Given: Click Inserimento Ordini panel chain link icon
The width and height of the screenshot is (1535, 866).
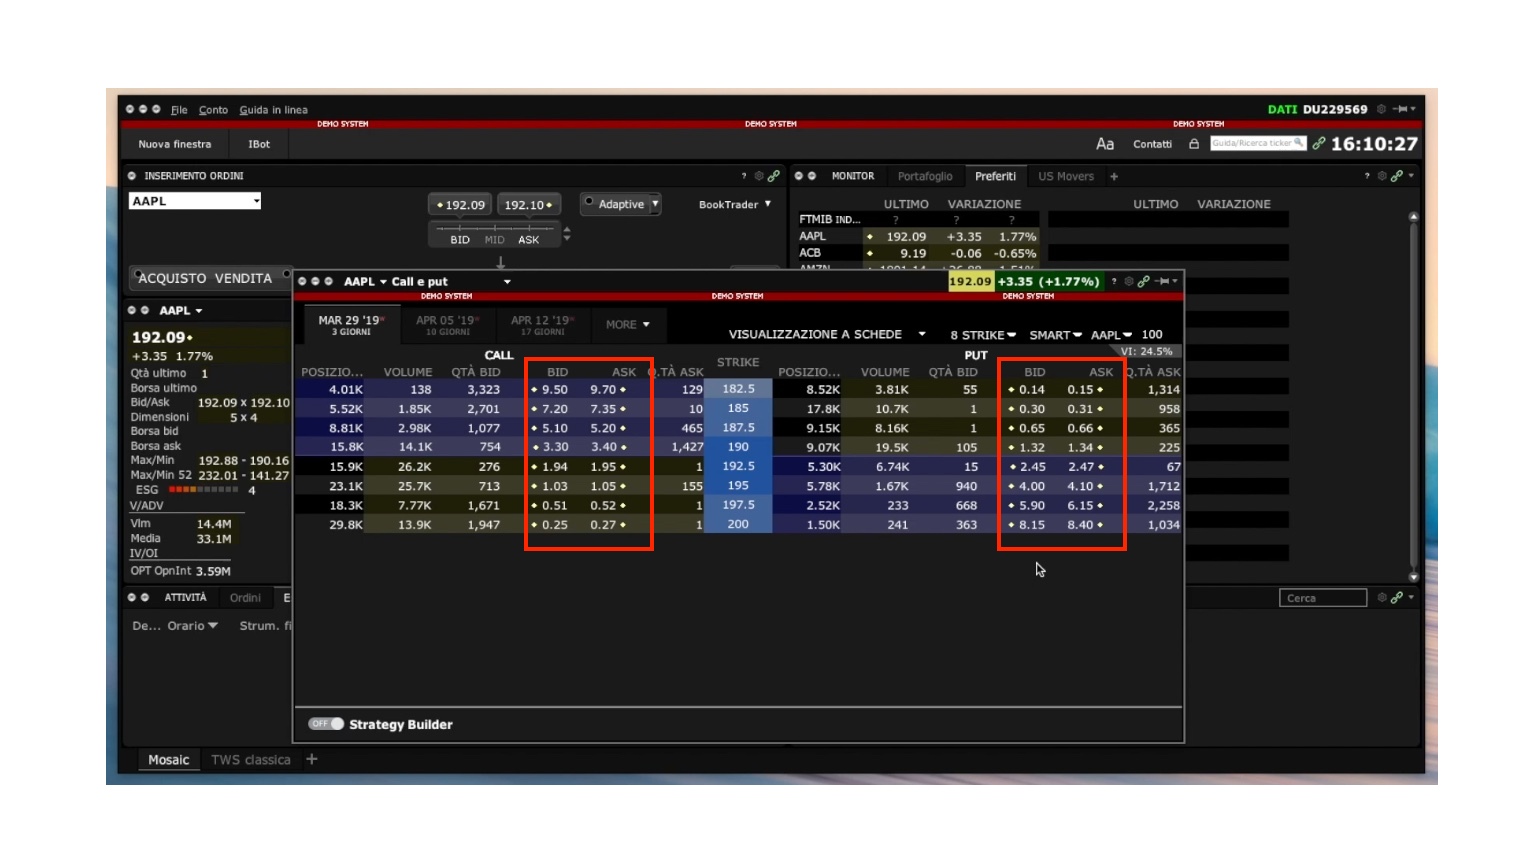Looking at the screenshot, I should (x=774, y=176).
